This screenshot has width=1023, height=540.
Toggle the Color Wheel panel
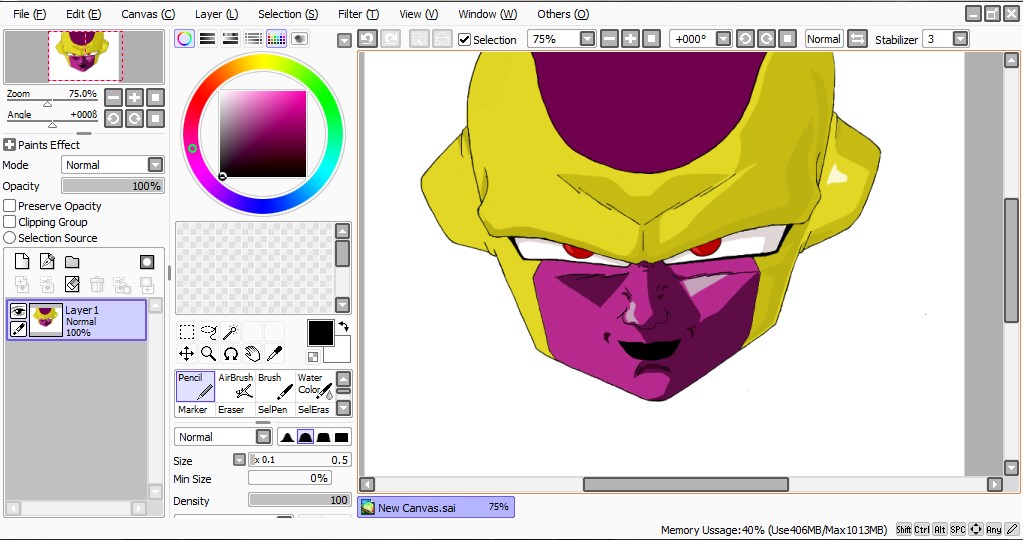[185, 38]
